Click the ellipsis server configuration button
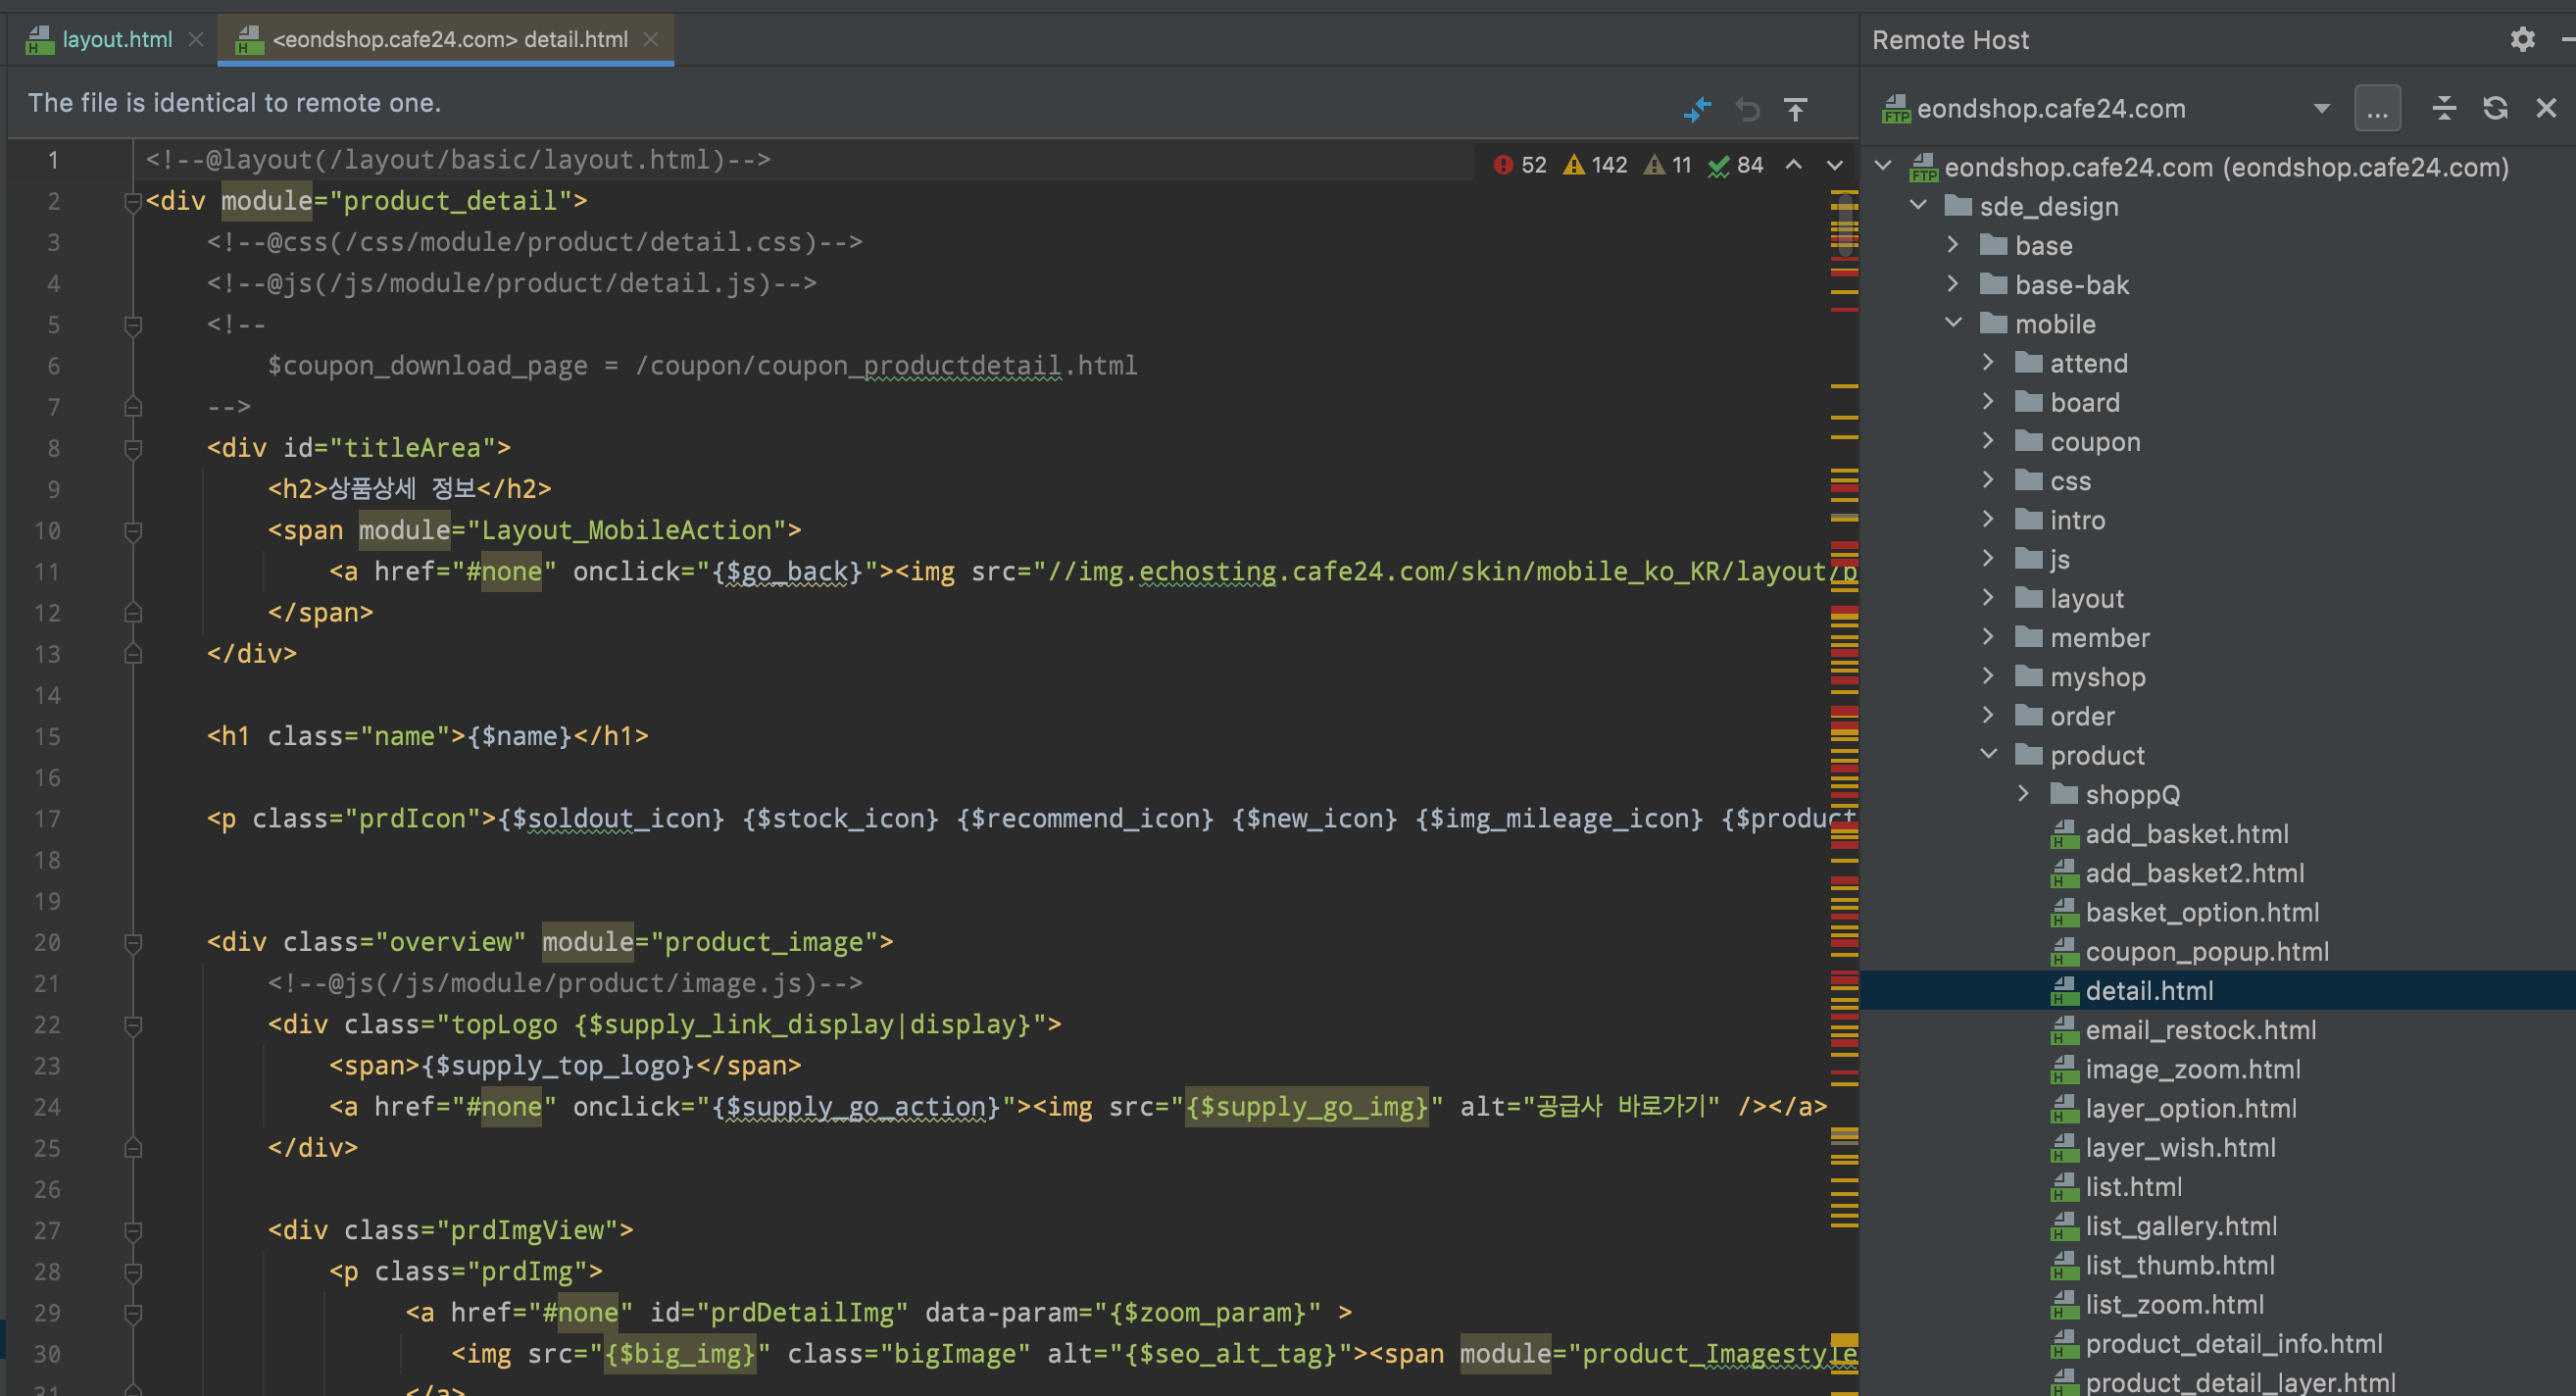The width and height of the screenshot is (2576, 1396). pyautogui.click(x=2377, y=108)
